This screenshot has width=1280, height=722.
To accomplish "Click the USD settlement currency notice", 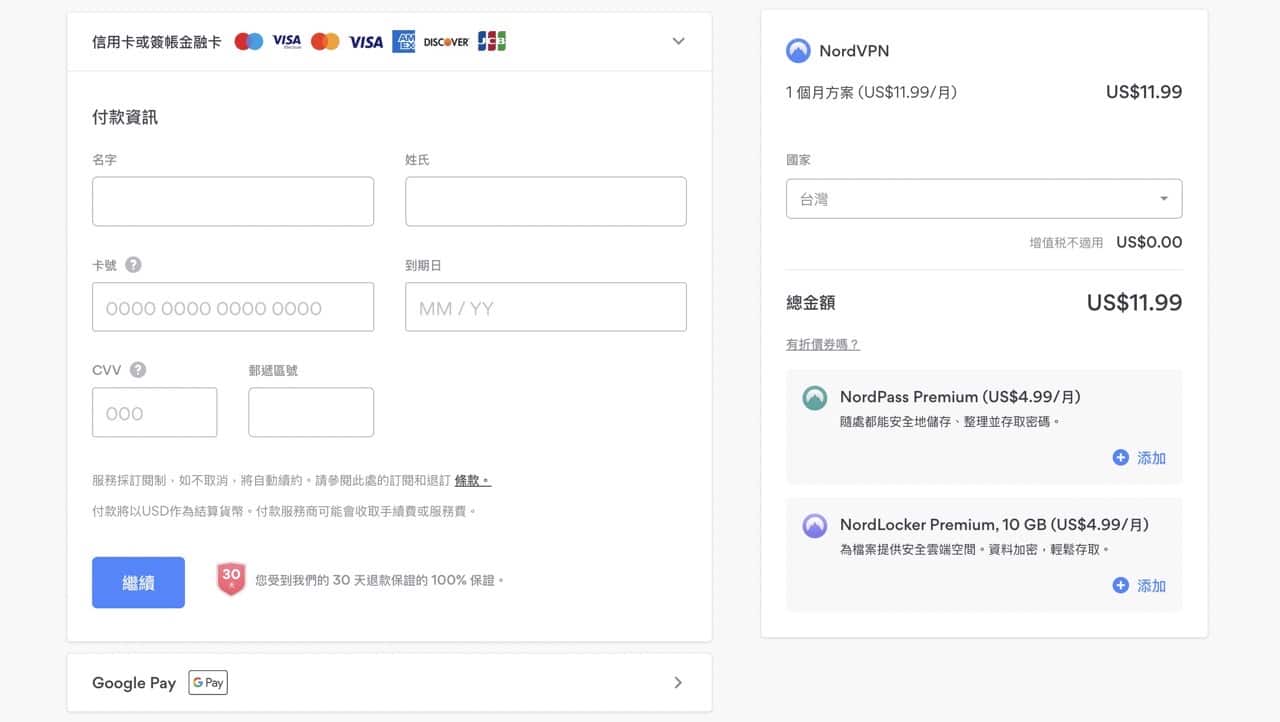I will click(x=285, y=511).
